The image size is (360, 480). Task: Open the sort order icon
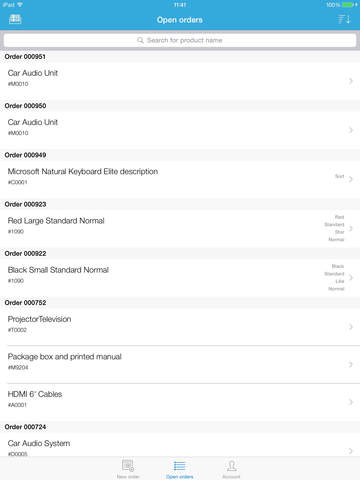(343, 19)
